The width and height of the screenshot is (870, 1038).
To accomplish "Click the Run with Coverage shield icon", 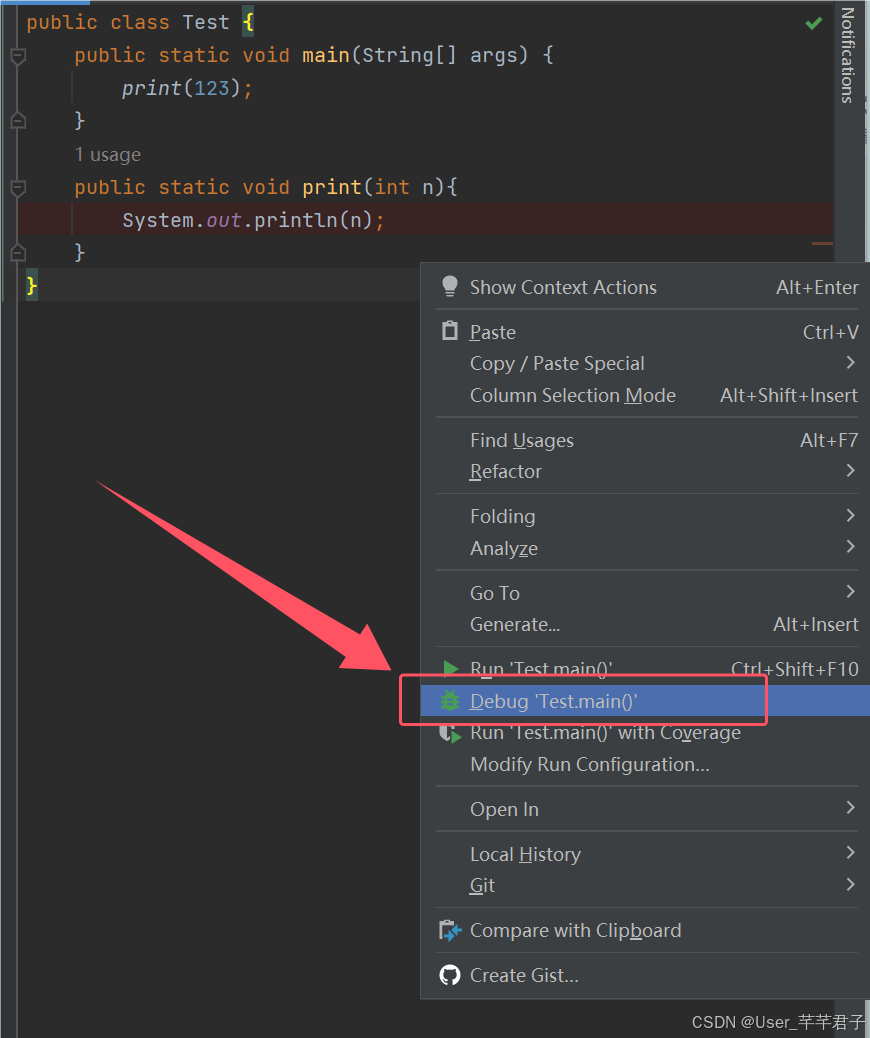I will tap(450, 733).
